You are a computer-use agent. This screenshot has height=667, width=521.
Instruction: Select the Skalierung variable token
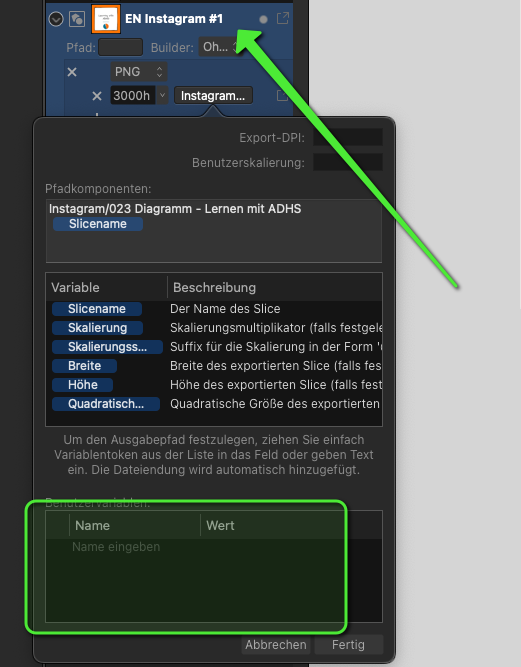pos(97,328)
